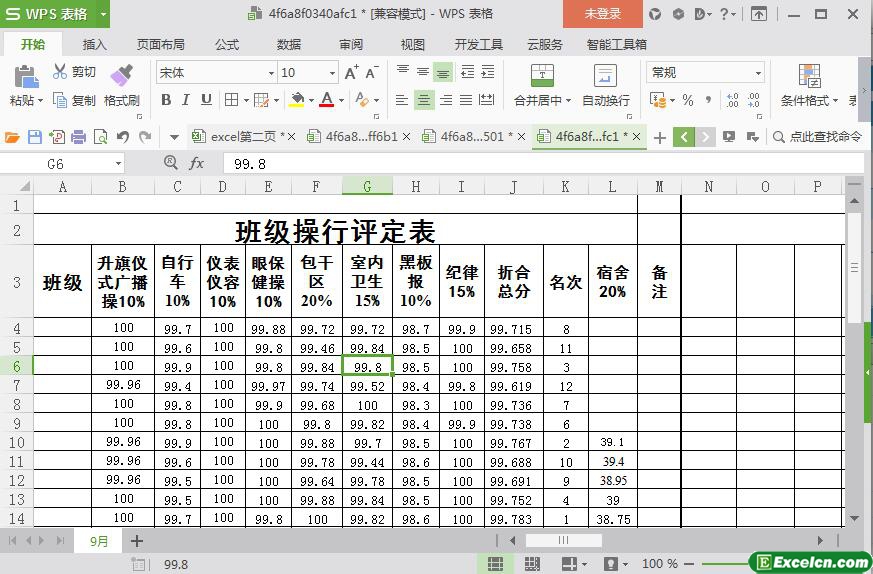This screenshot has height=574, width=873.
Task: Click the 未登录 login button
Action: point(603,13)
